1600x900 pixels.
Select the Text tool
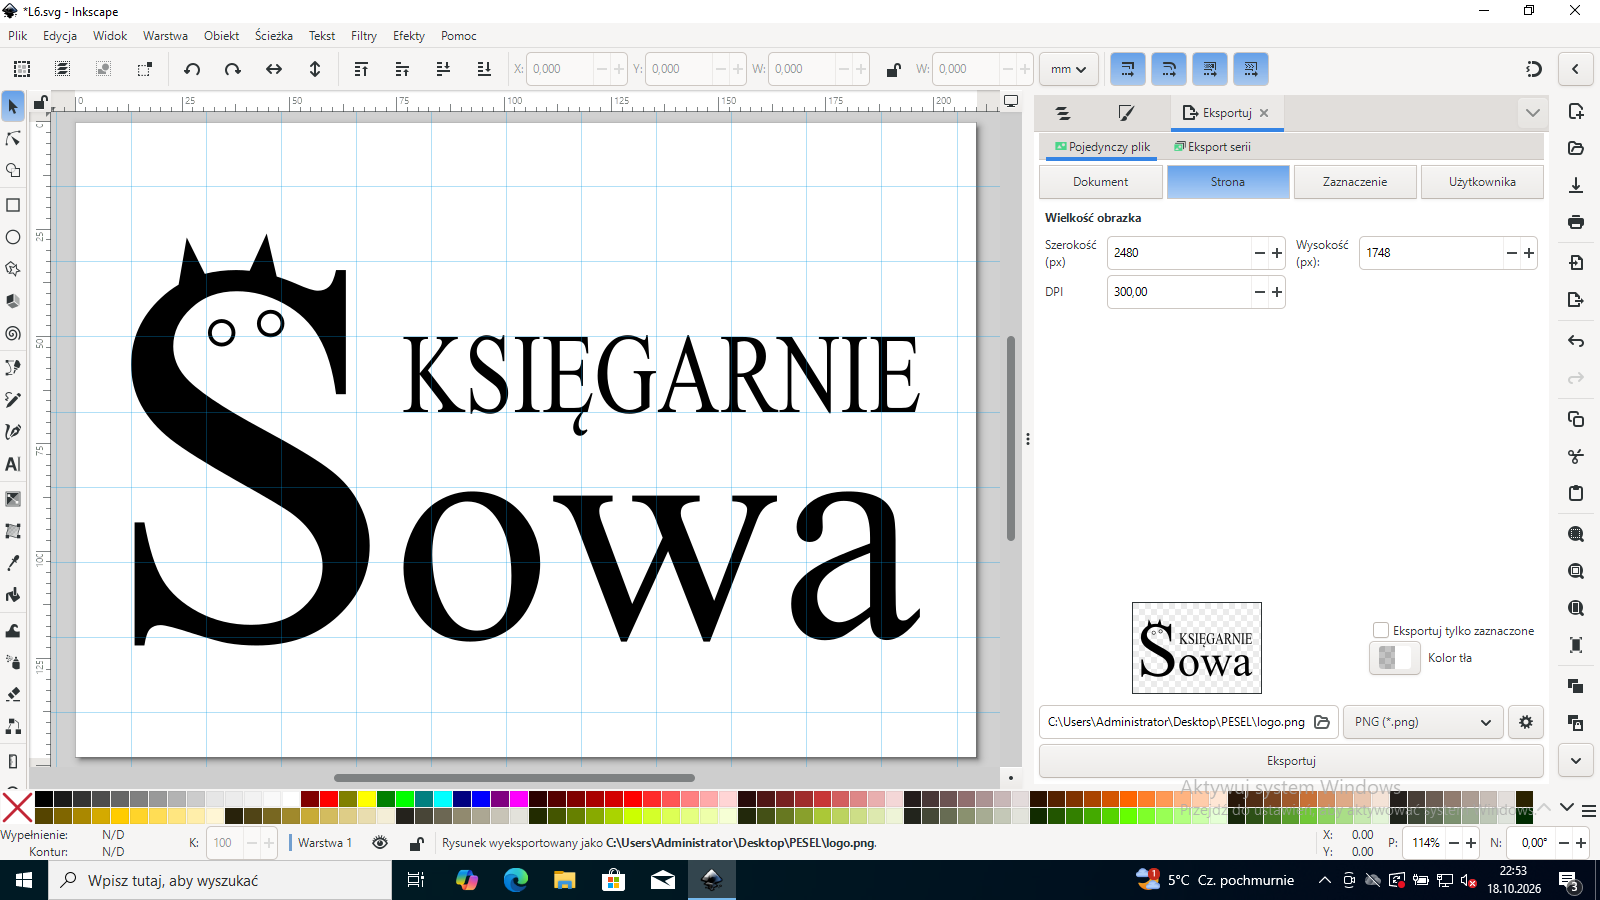tap(13, 464)
